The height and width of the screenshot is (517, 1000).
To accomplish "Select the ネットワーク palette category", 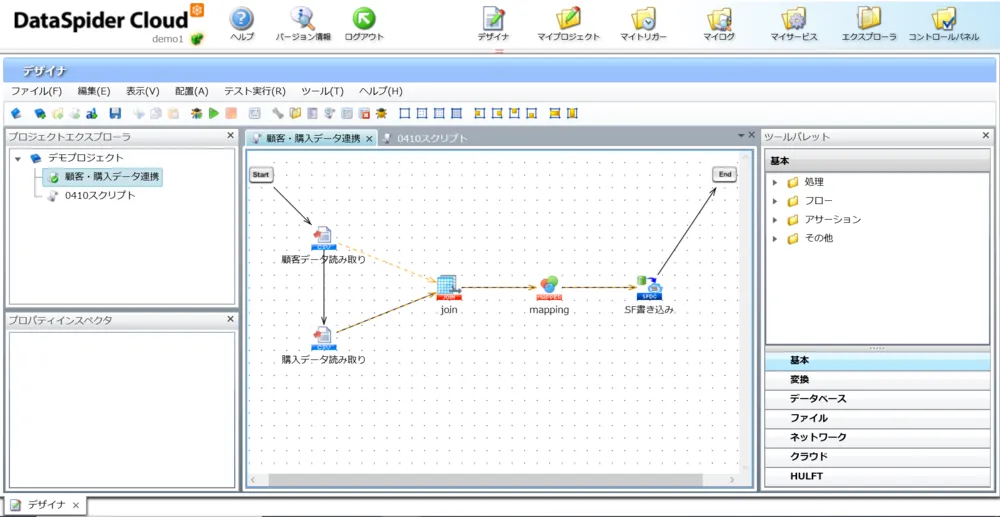I will 876,437.
